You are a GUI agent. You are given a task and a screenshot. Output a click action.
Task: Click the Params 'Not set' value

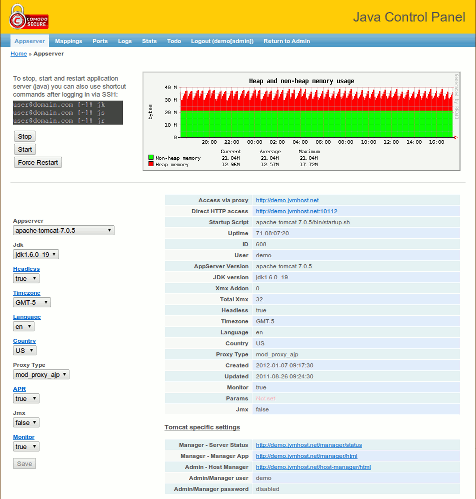coord(265,398)
